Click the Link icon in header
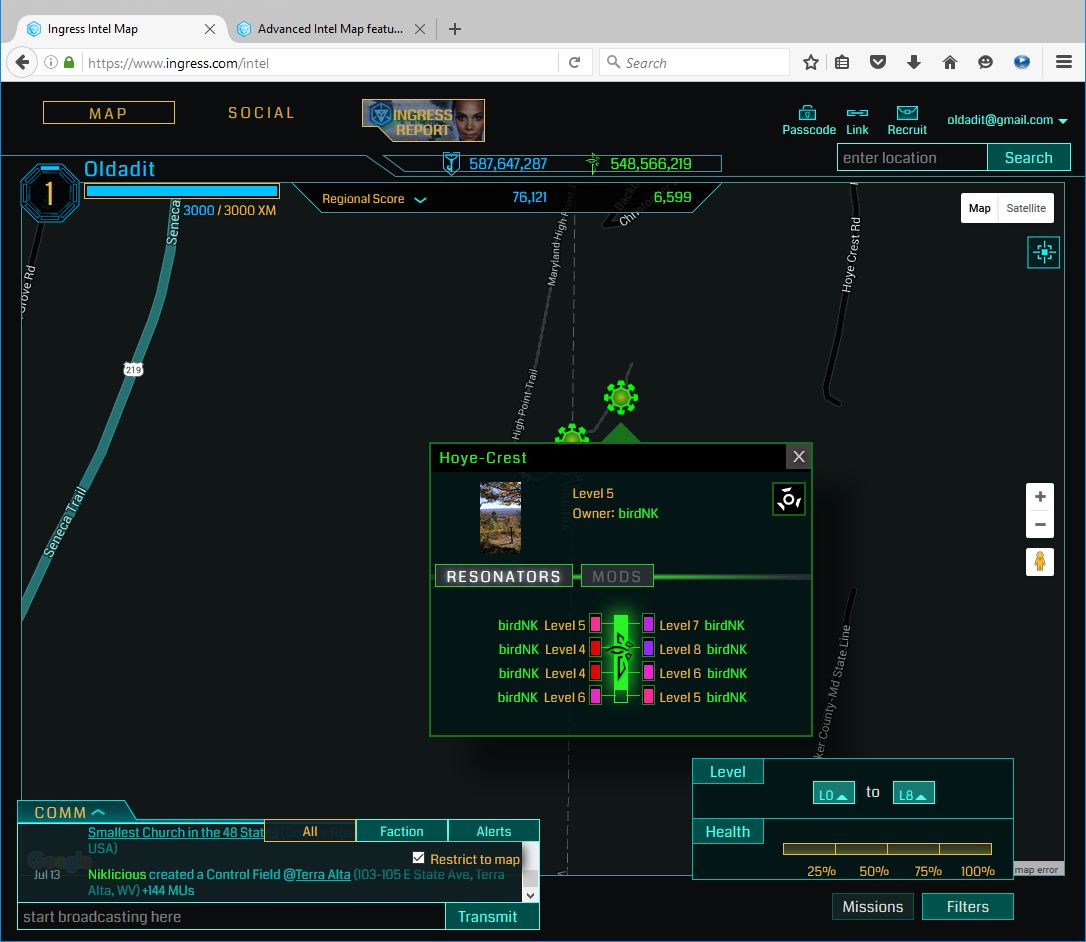This screenshot has height=942, width=1086. click(857, 113)
